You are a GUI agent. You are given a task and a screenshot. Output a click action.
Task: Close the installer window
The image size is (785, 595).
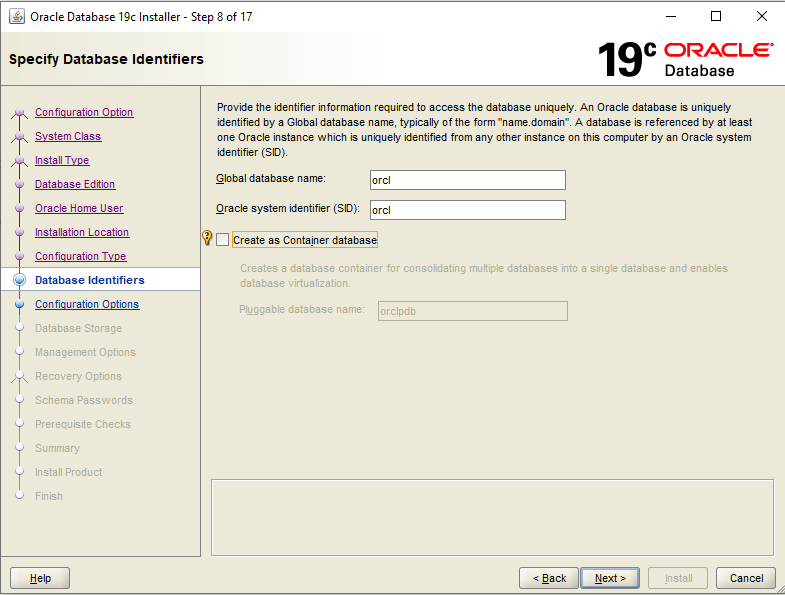pos(761,17)
